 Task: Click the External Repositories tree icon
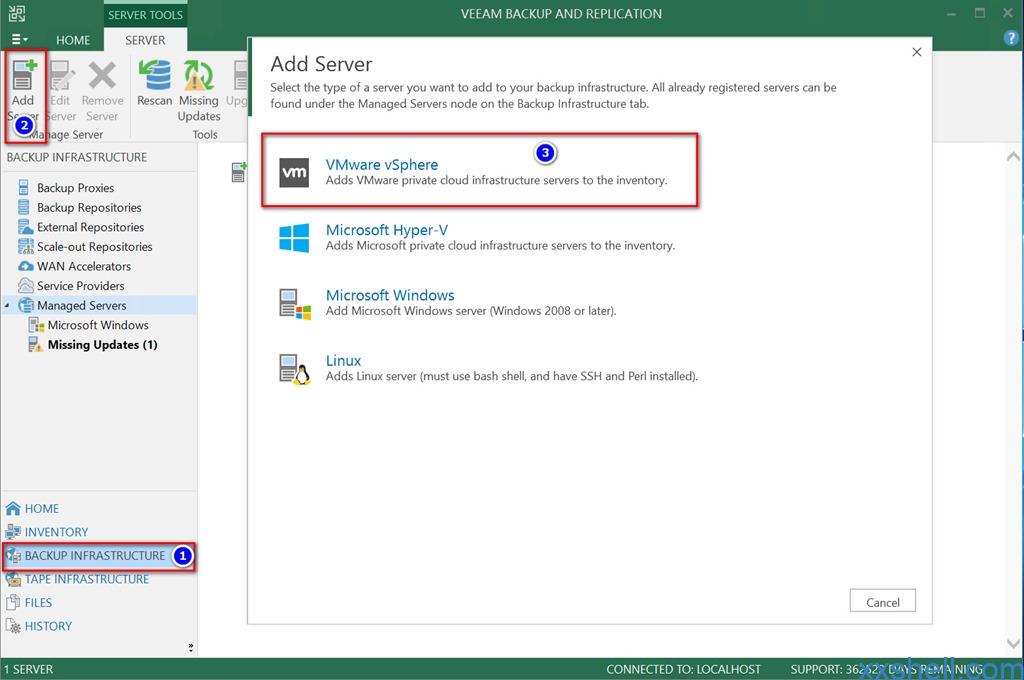pyautogui.click(x=25, y=227)
